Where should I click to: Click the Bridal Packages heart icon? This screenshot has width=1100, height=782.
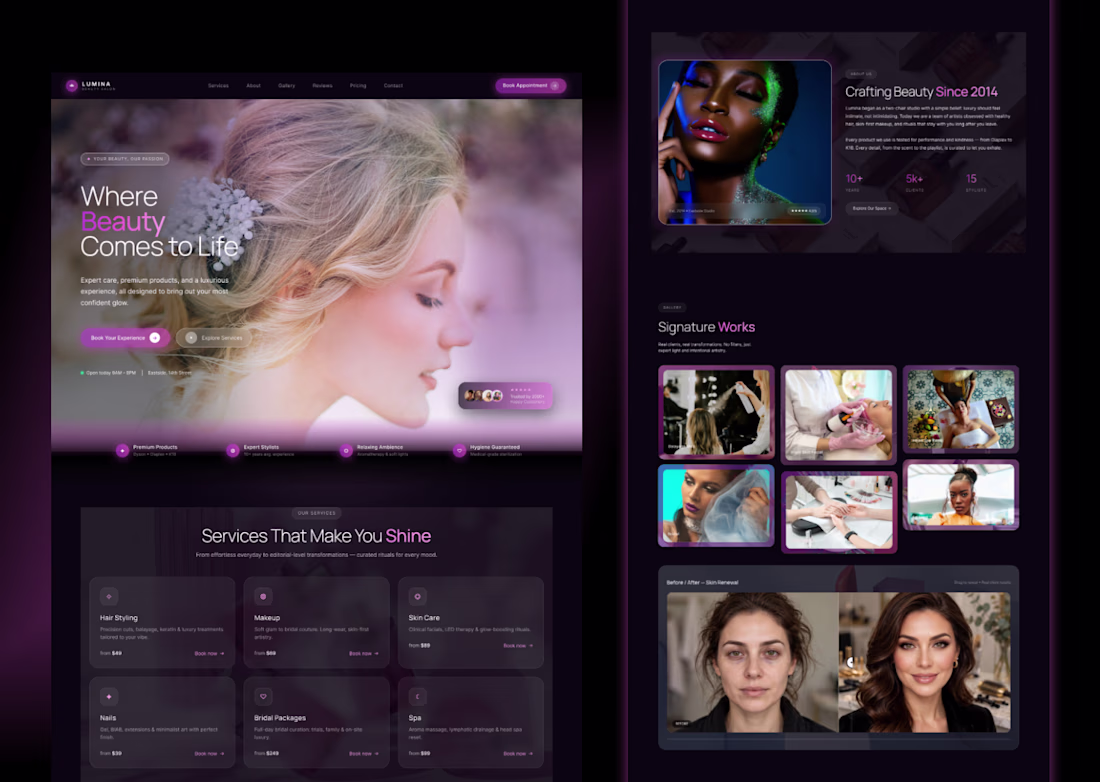pos(263,696)
